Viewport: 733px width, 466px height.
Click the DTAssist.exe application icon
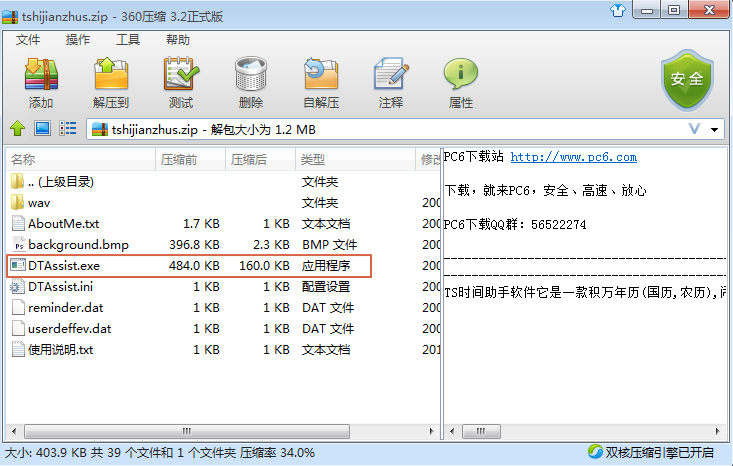(x=17, y=265)
